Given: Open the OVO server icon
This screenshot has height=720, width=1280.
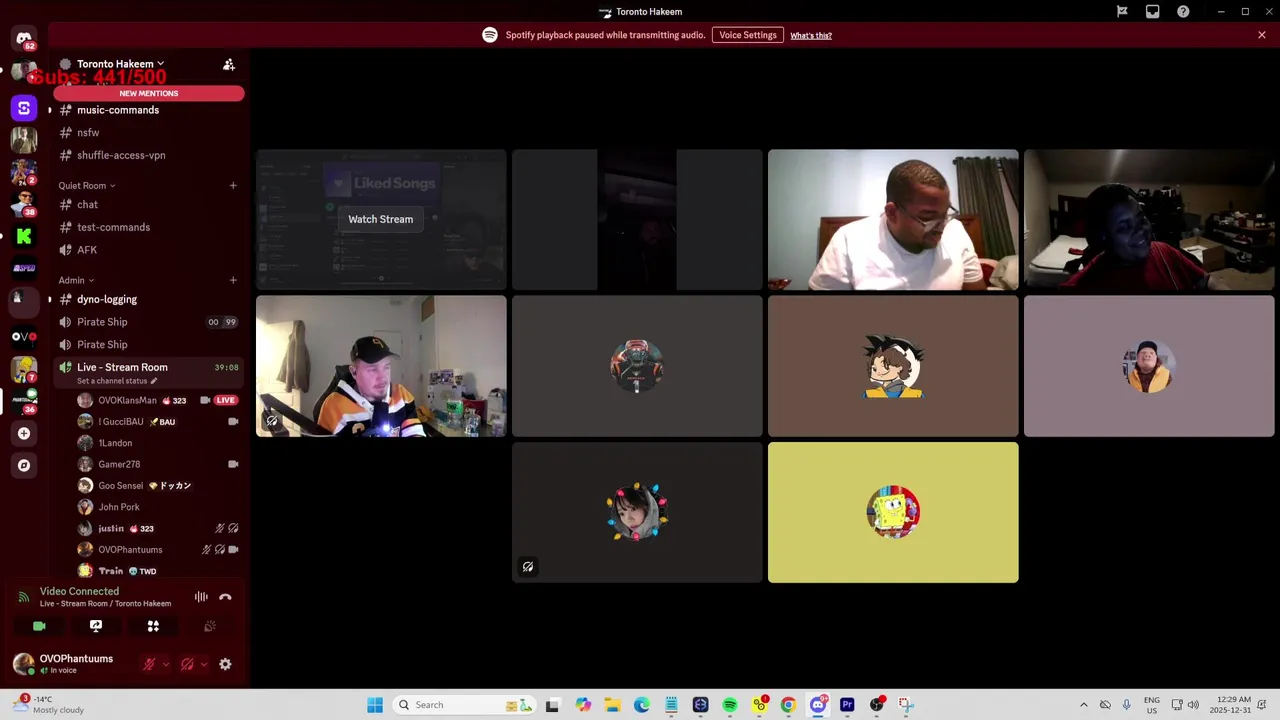Looking at the screenshot, I should 24,336.
